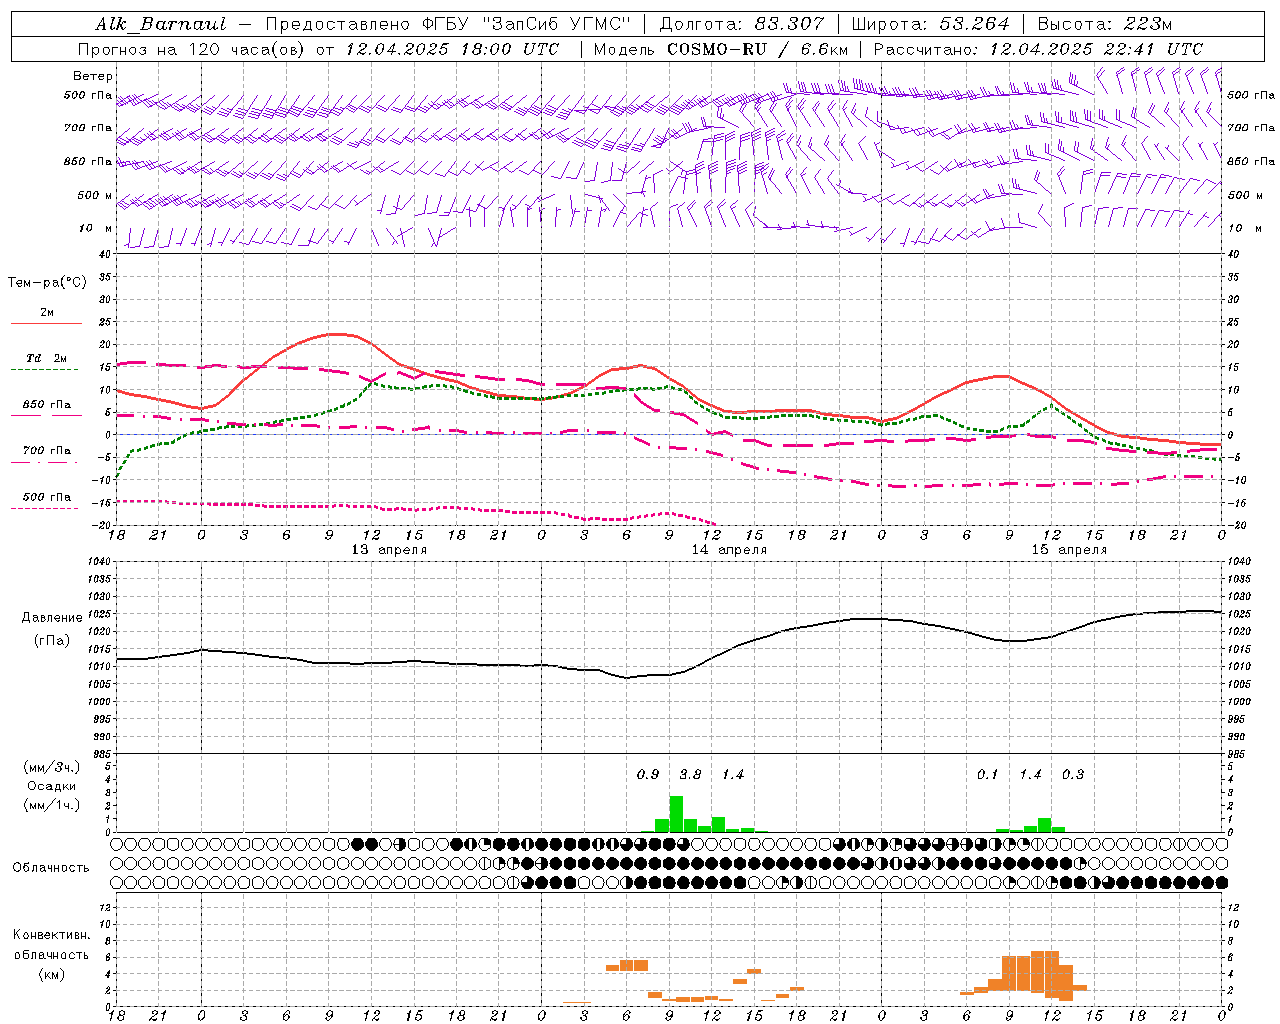Click the "Ветер" wind section label
Screen dimensions: 1280x1024
point(92,76)
